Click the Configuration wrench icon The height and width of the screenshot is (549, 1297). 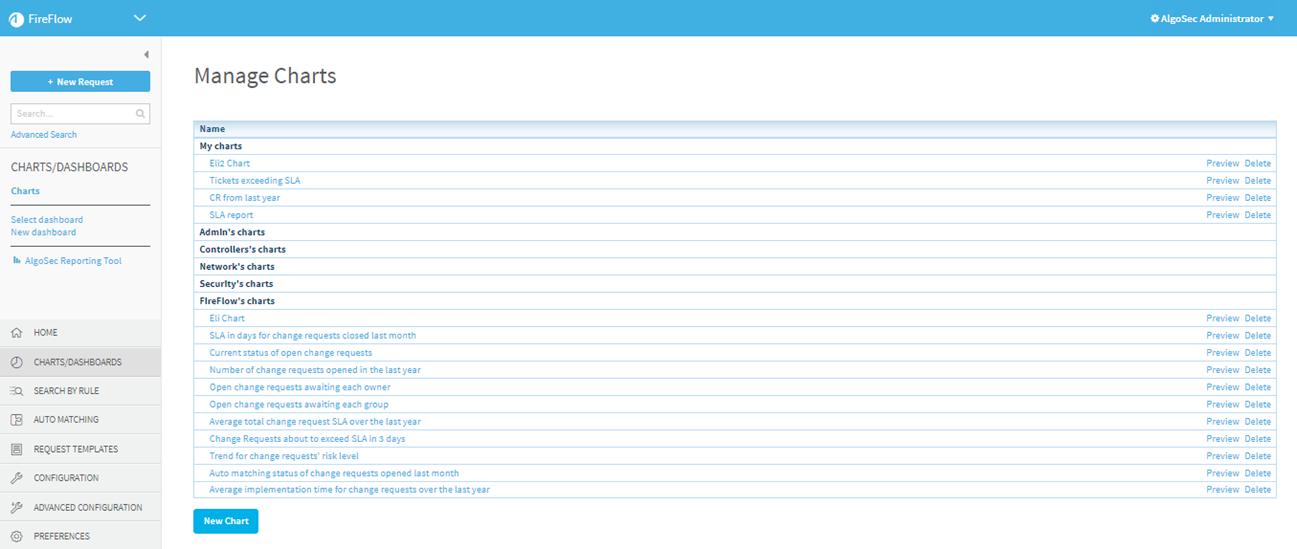(16, 478)
